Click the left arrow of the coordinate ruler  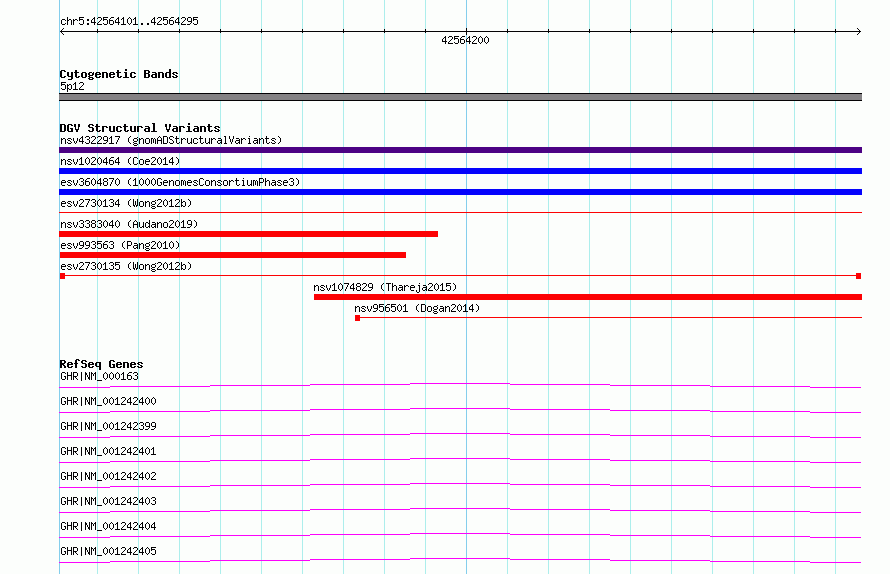(62, 31)
